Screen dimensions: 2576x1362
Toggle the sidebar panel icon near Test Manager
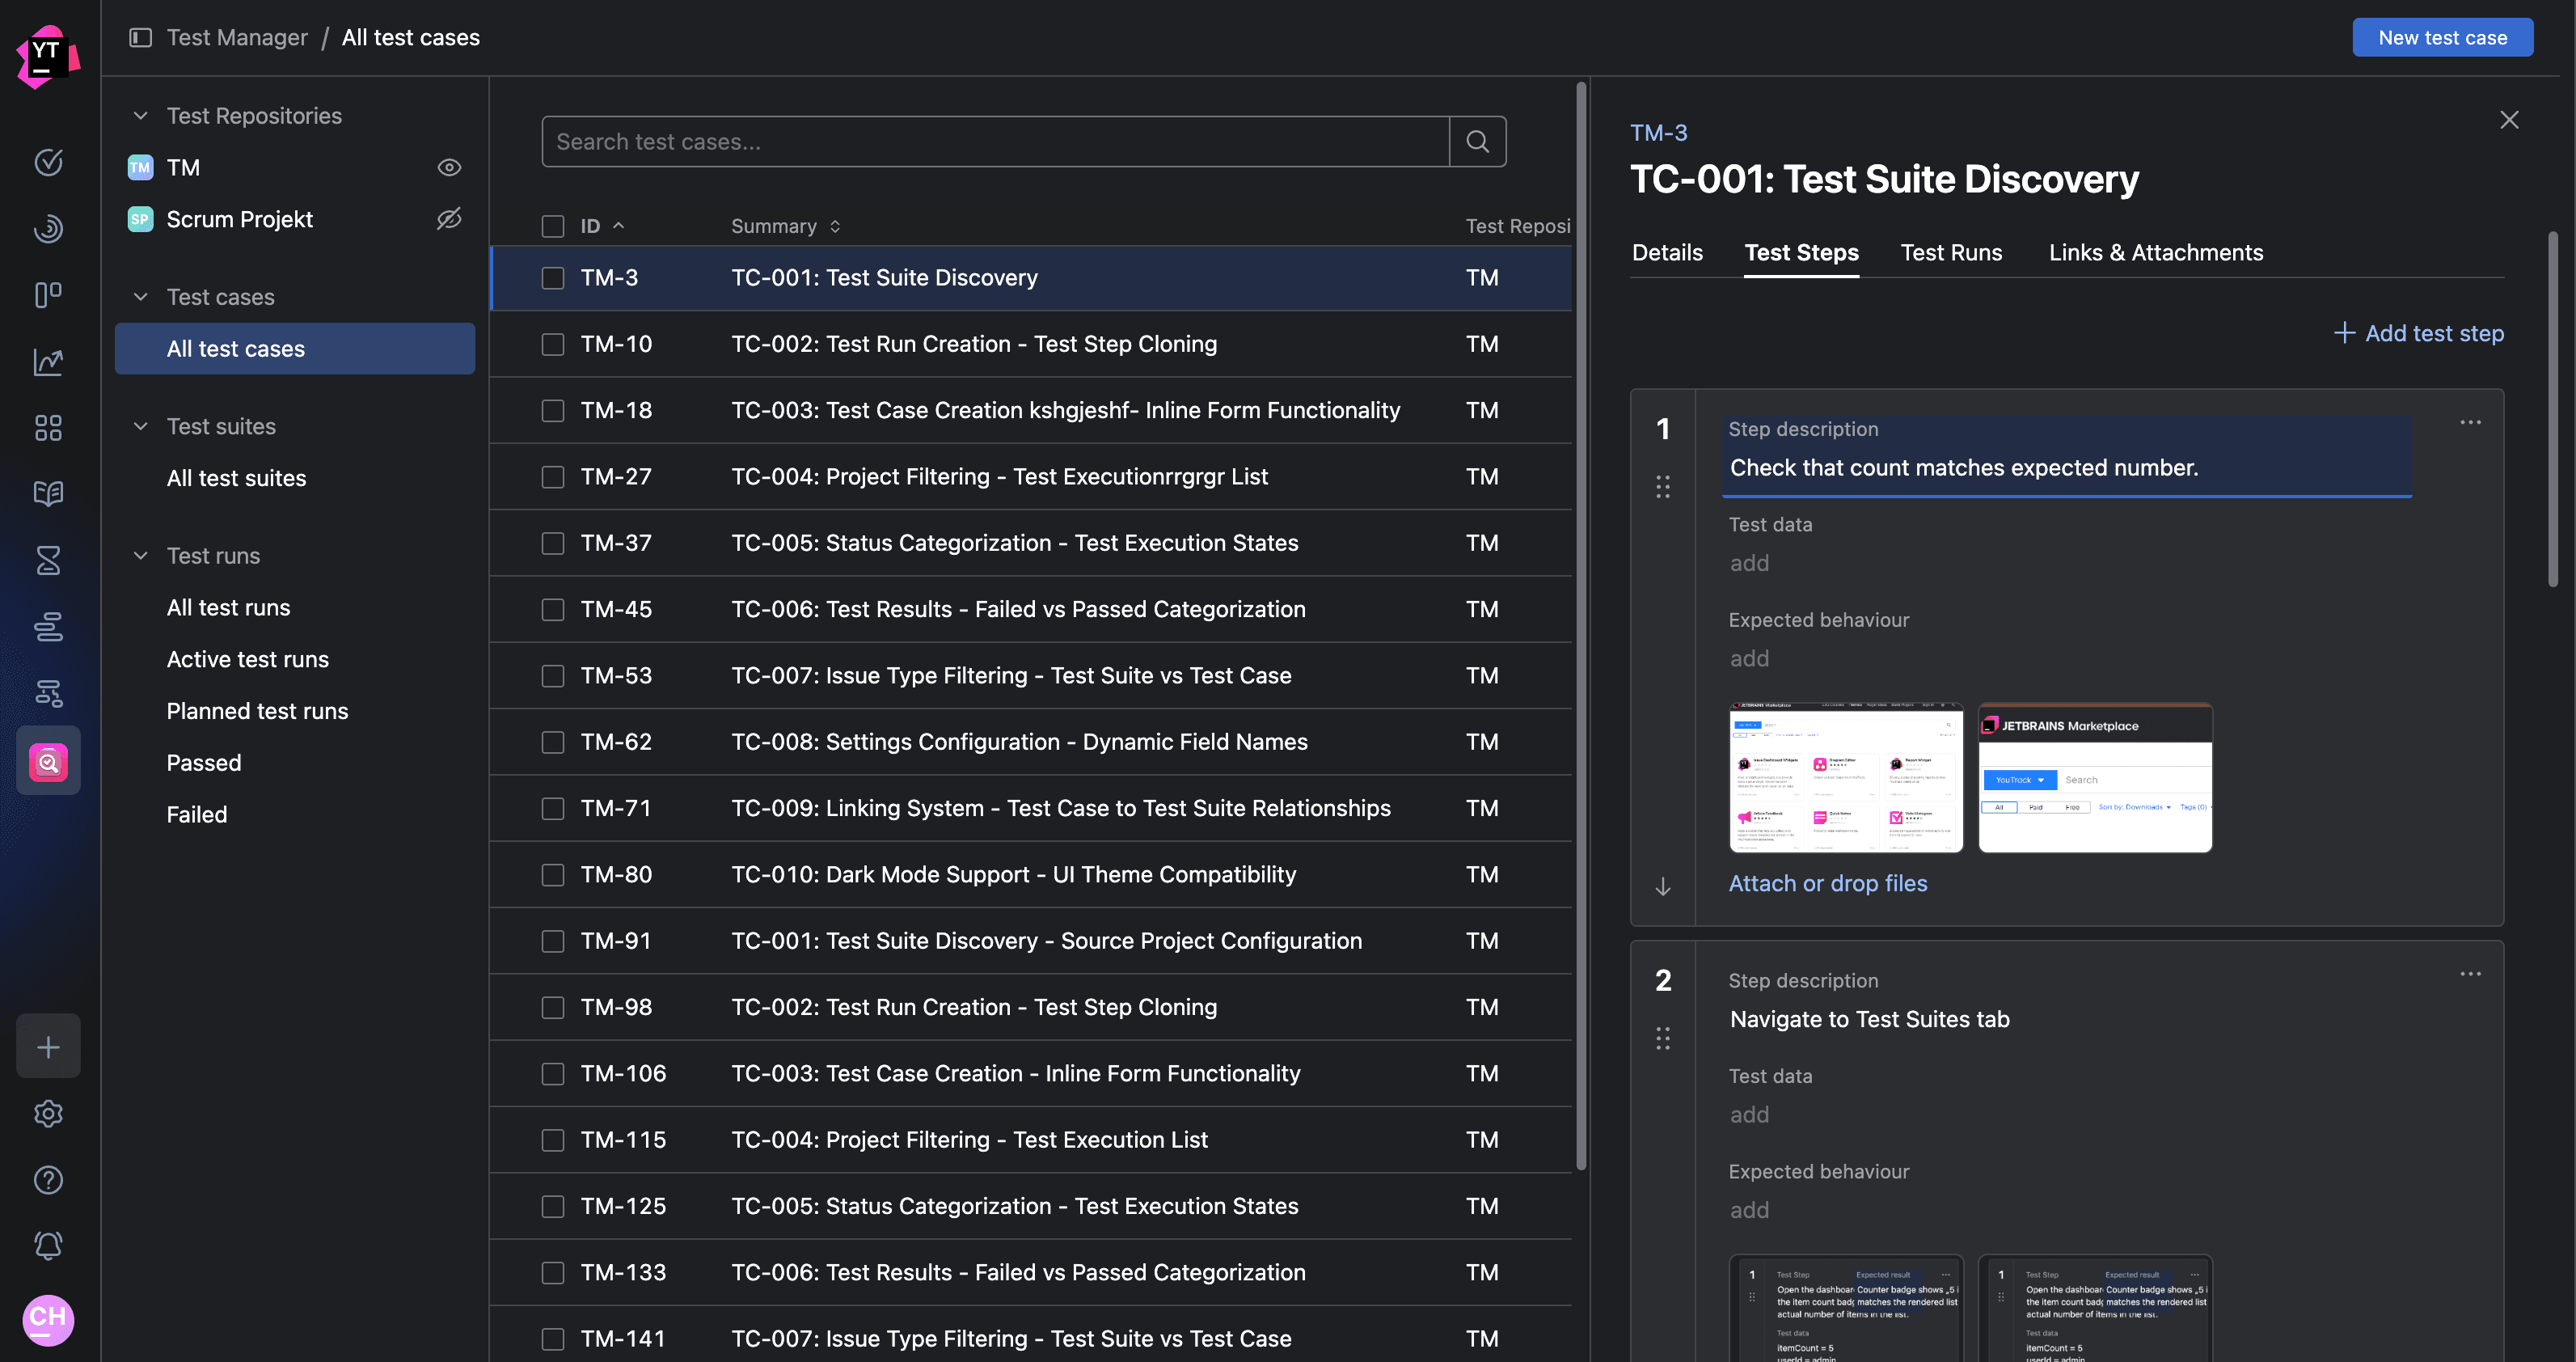tap(141, 38)
